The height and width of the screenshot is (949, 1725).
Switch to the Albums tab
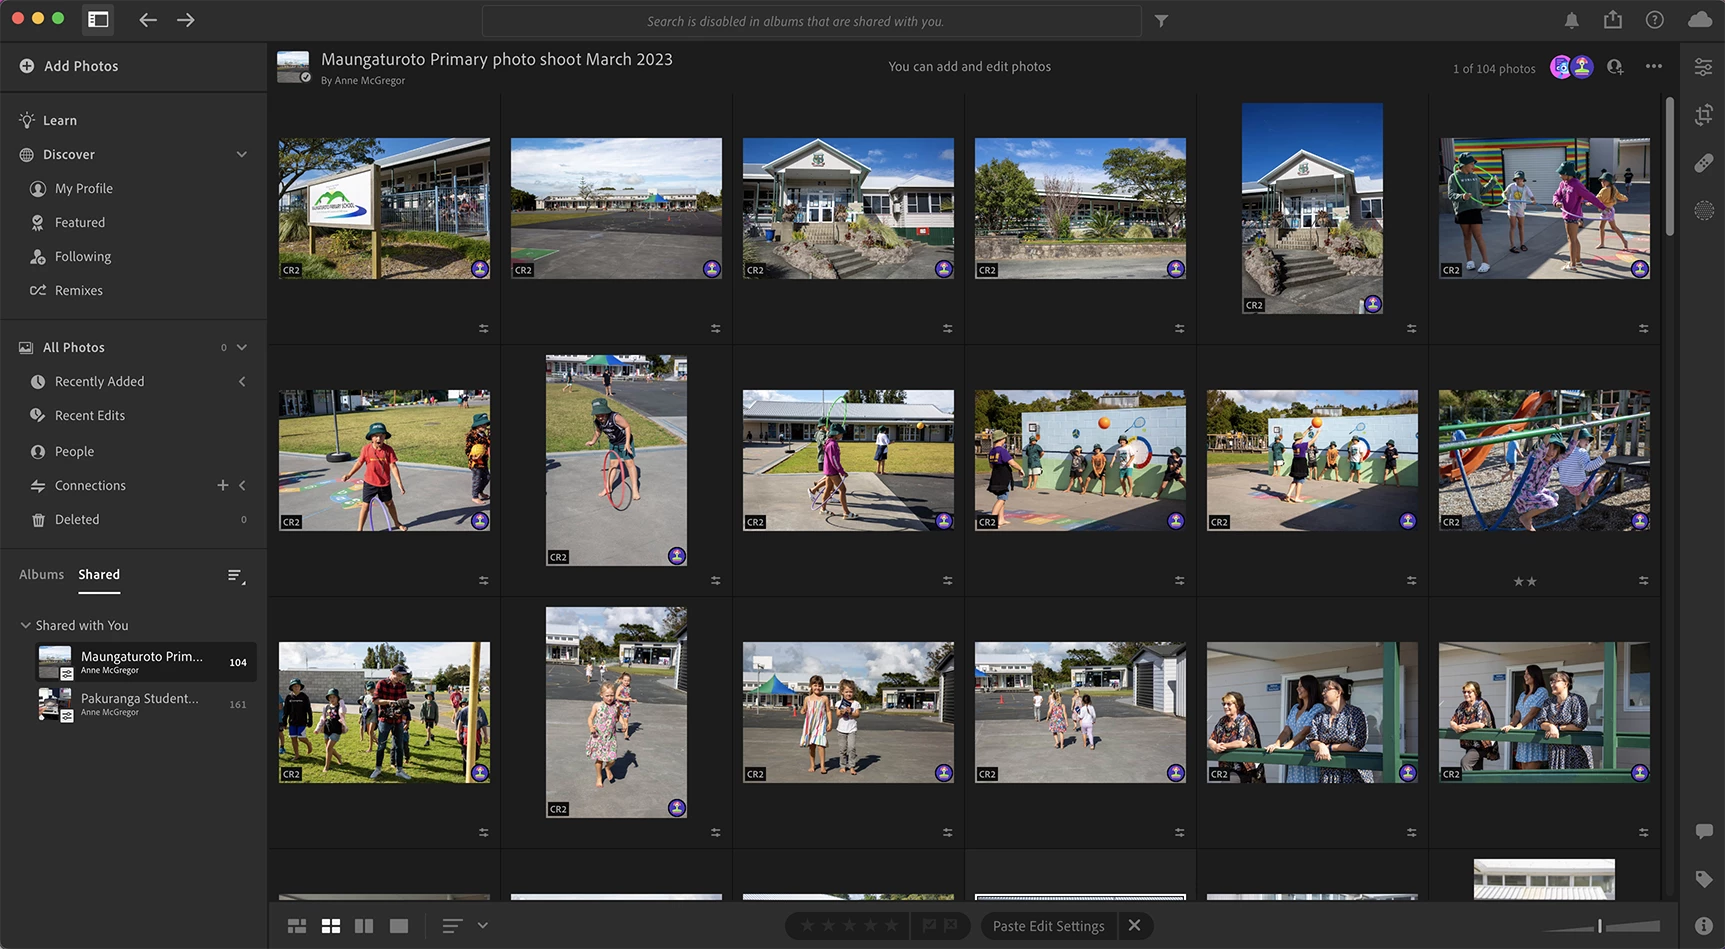[x=41, y=574]
